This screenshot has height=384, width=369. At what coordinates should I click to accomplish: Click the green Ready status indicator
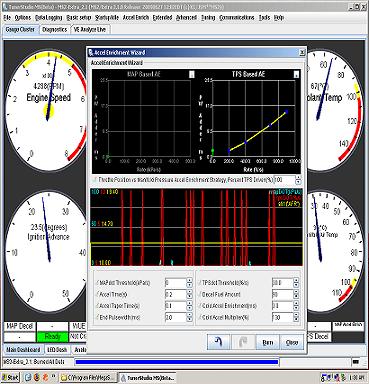point(52,337)
